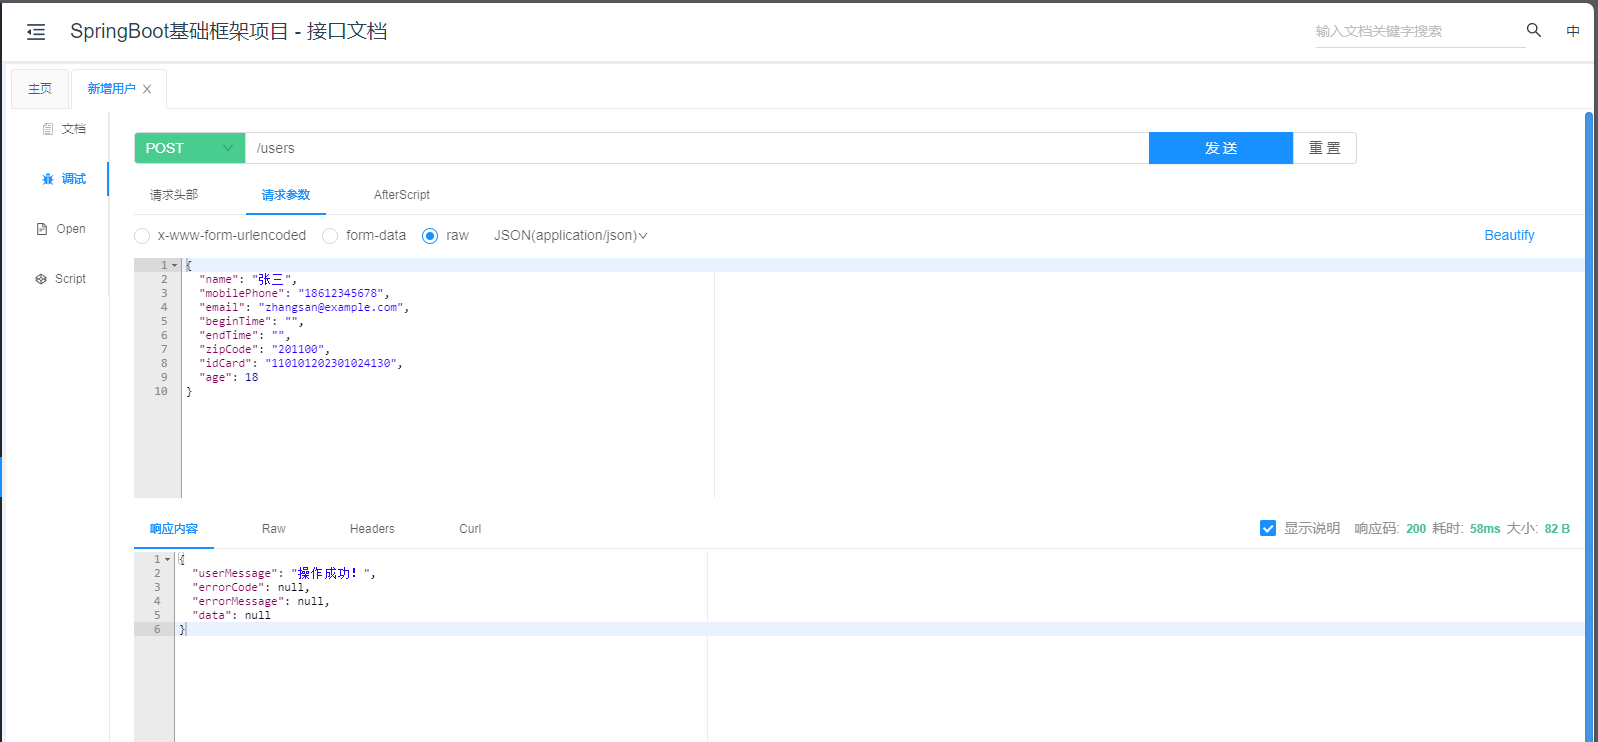Click the "errorCode" line in response
This screenshot has height=742, width=1598.
pos(251,587)
